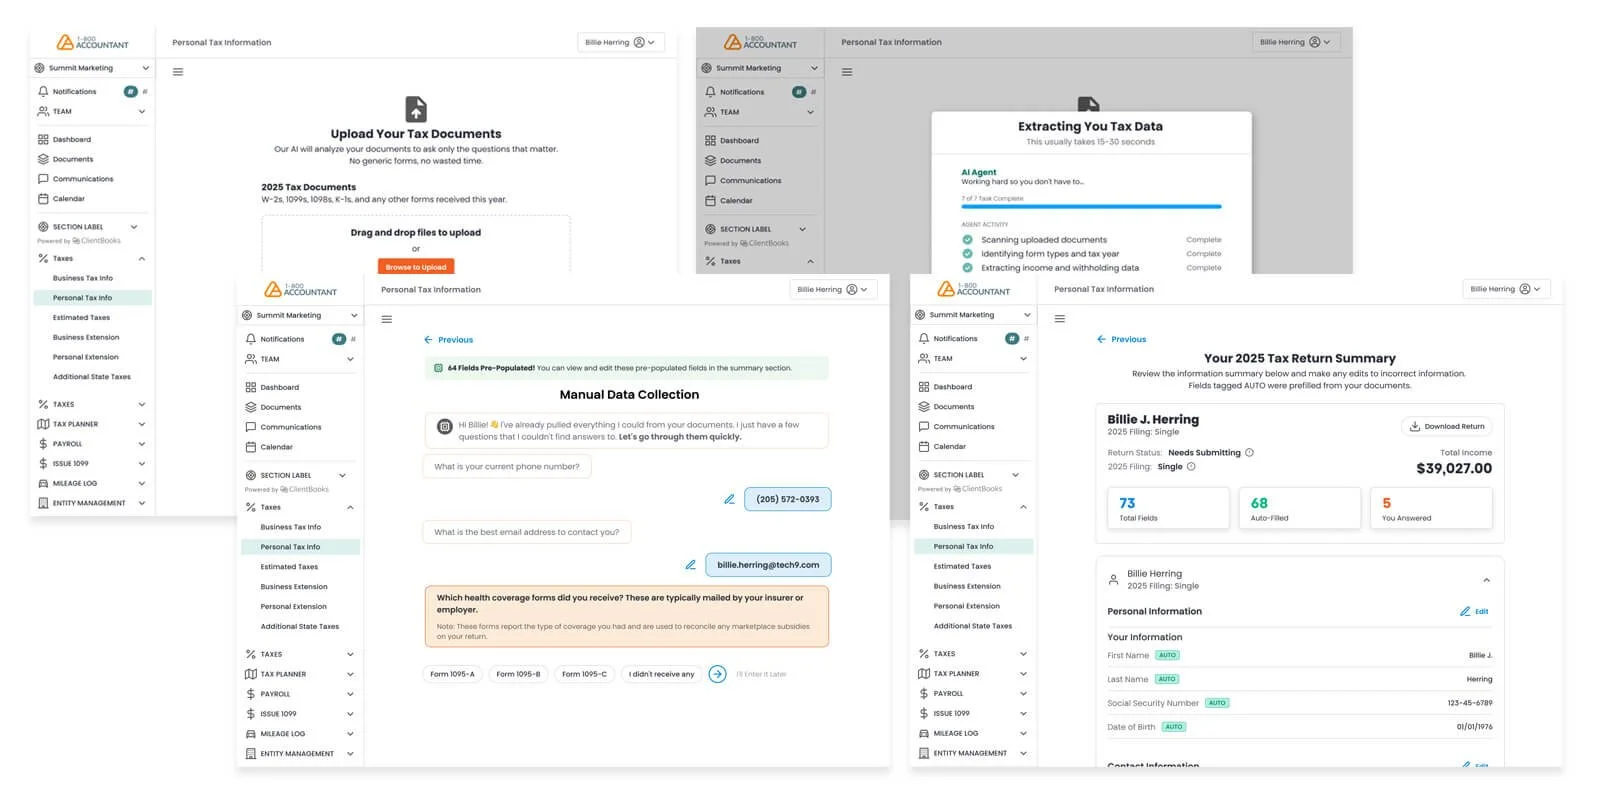This screenshot has width=1600, height=810.
Task: Click Edit next to Personal Information
Action: click(1474, 611)
